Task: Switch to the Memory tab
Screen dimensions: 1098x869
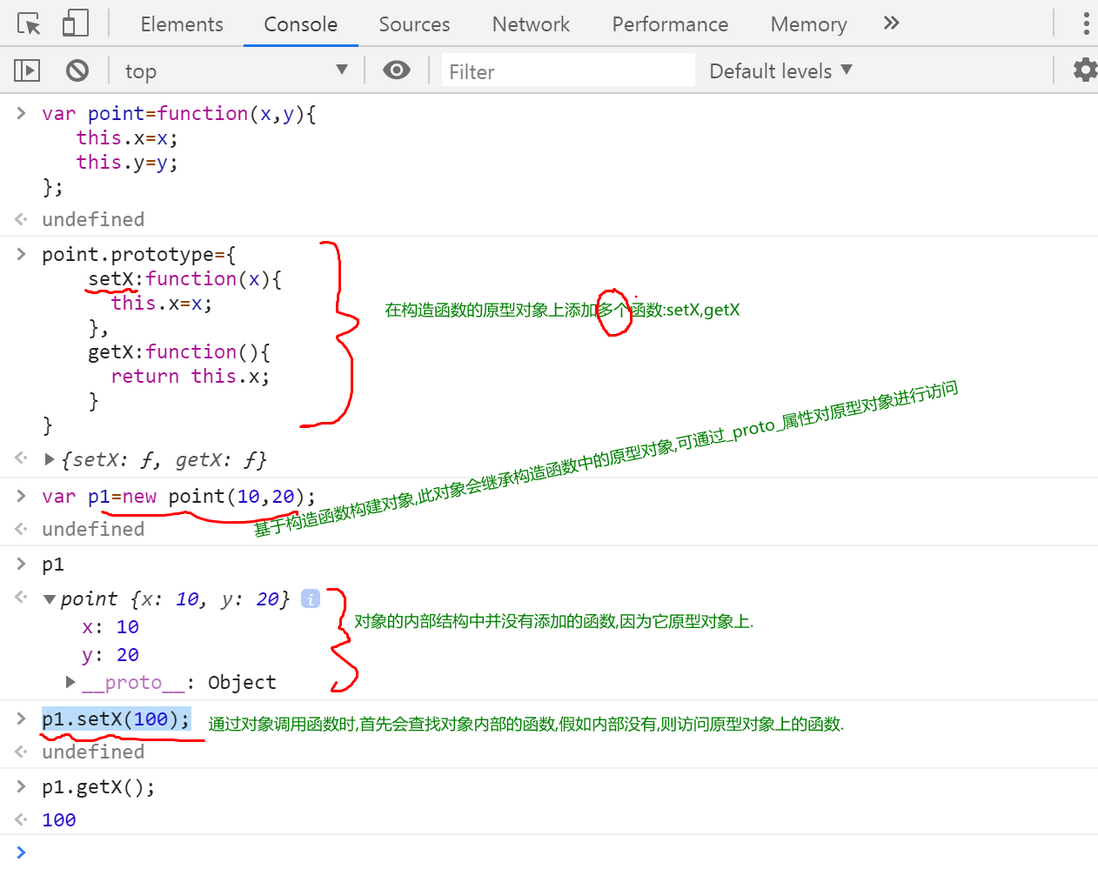Action: pos(808,25)
